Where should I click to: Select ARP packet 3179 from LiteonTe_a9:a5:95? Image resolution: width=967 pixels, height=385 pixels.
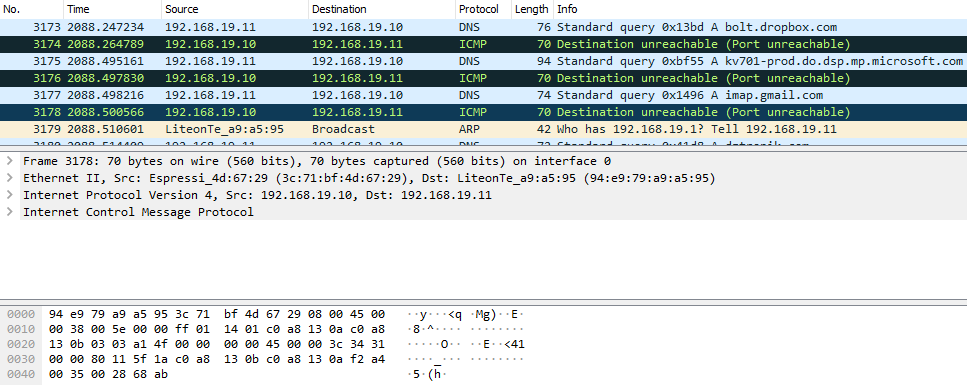(x=484, y=129)
